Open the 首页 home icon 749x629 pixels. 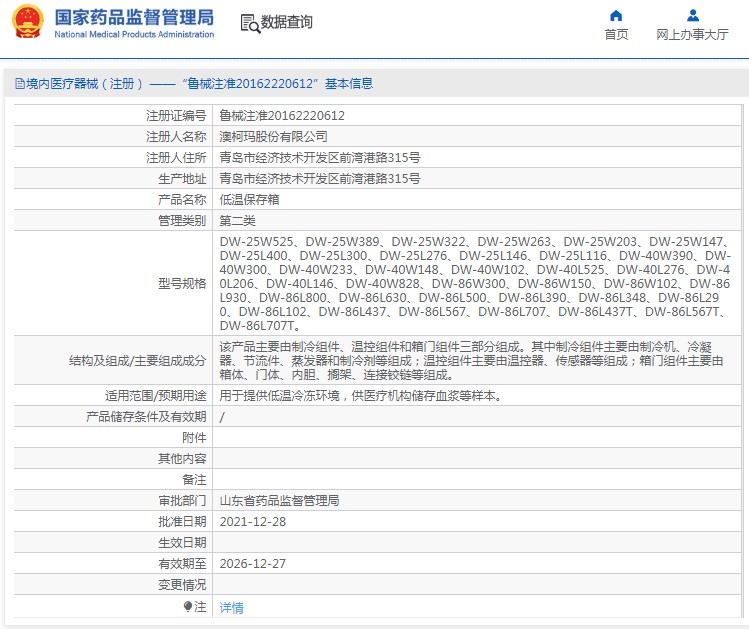[616, 16]
